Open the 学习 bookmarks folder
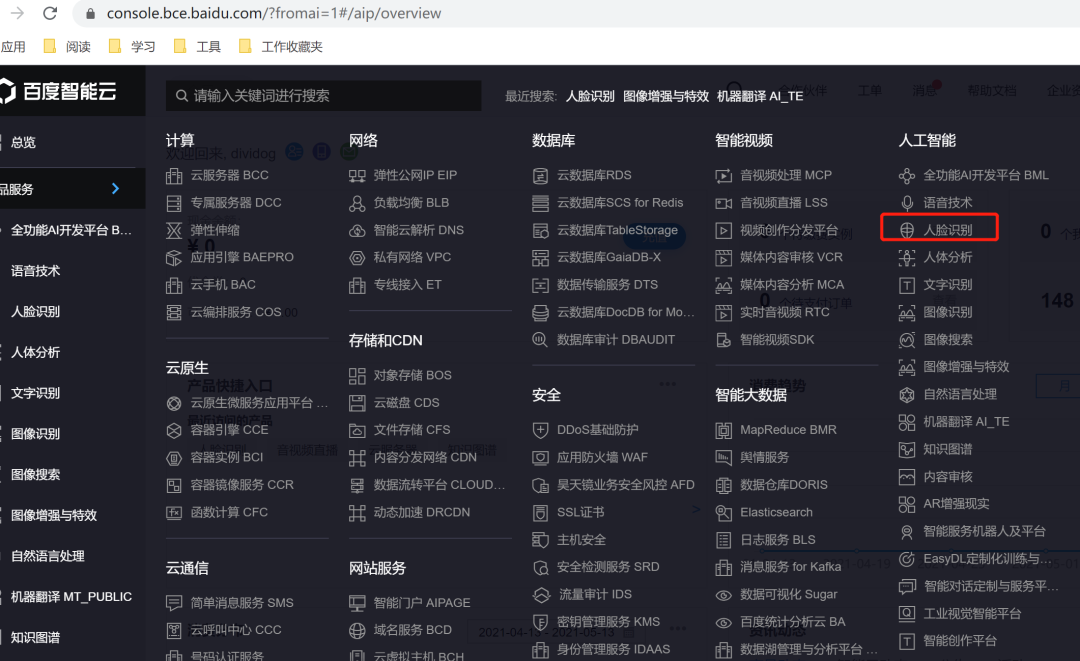 [x=132, y=46]
